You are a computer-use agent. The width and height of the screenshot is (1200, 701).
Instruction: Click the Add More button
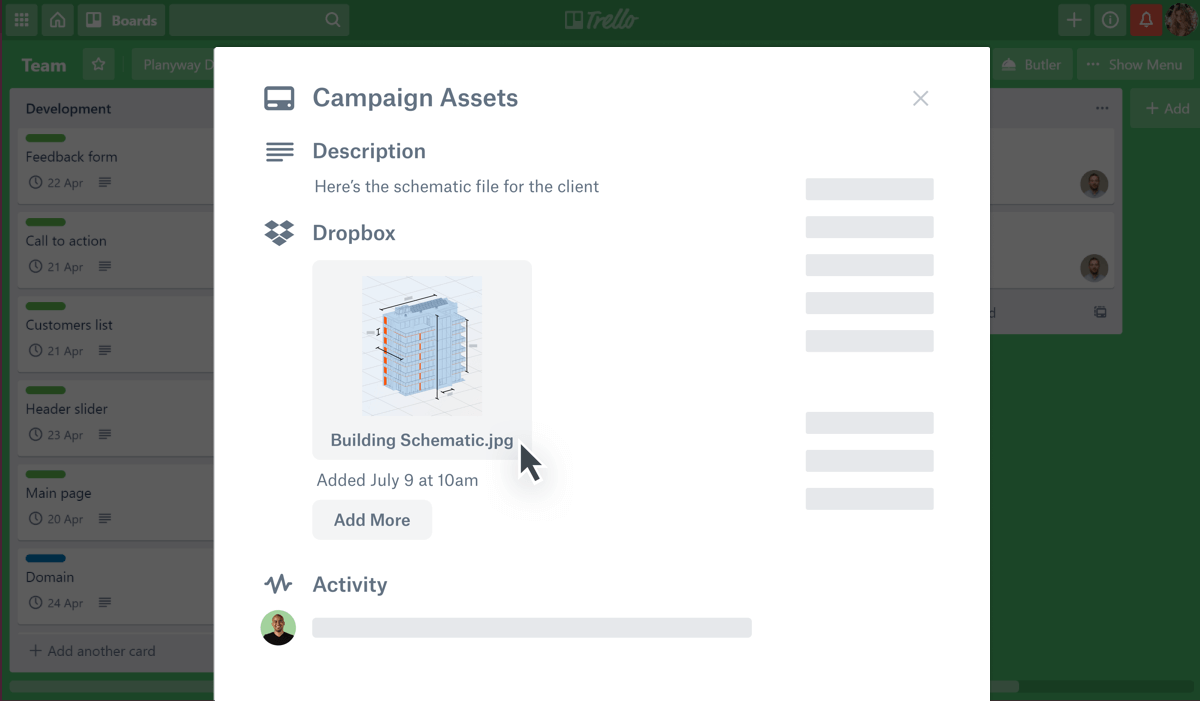[x=372, y=519]
